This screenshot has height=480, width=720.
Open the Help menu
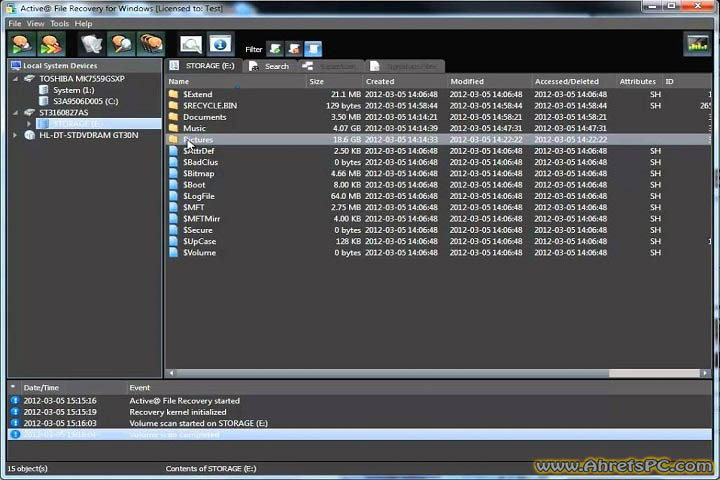click(83, 23)
